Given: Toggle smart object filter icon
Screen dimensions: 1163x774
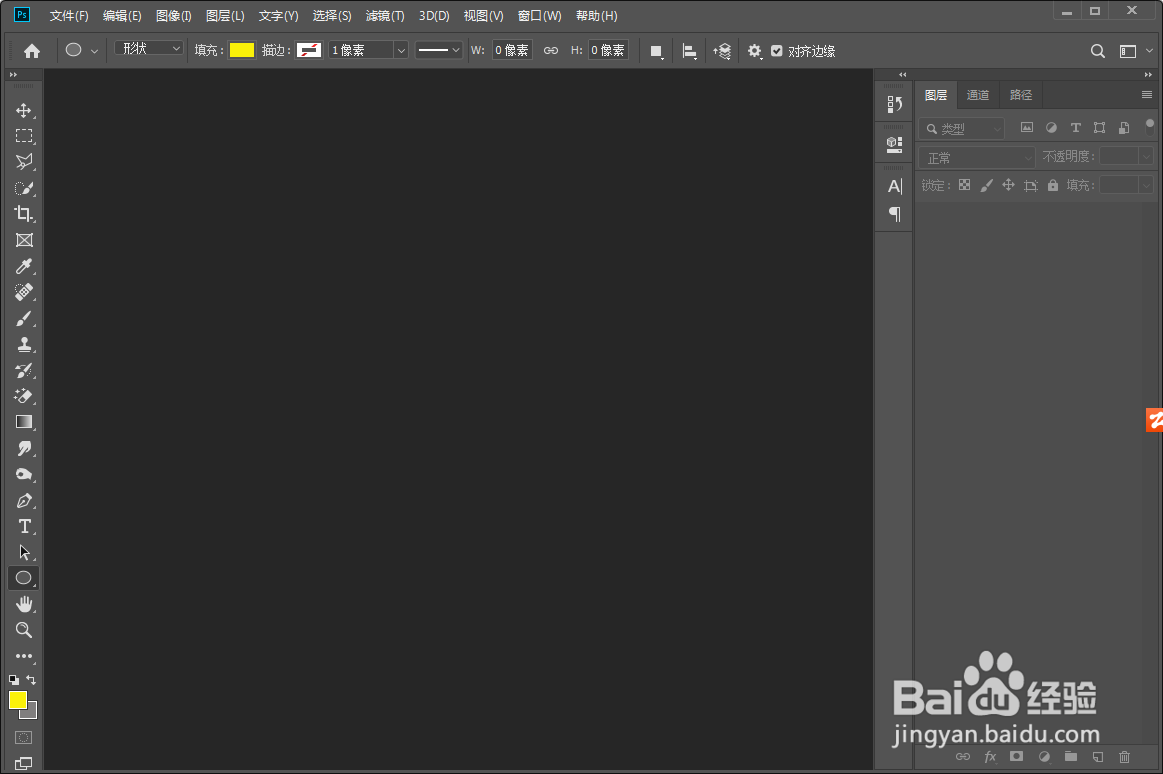Looking at the screenshot, I should pos(1124,128).
